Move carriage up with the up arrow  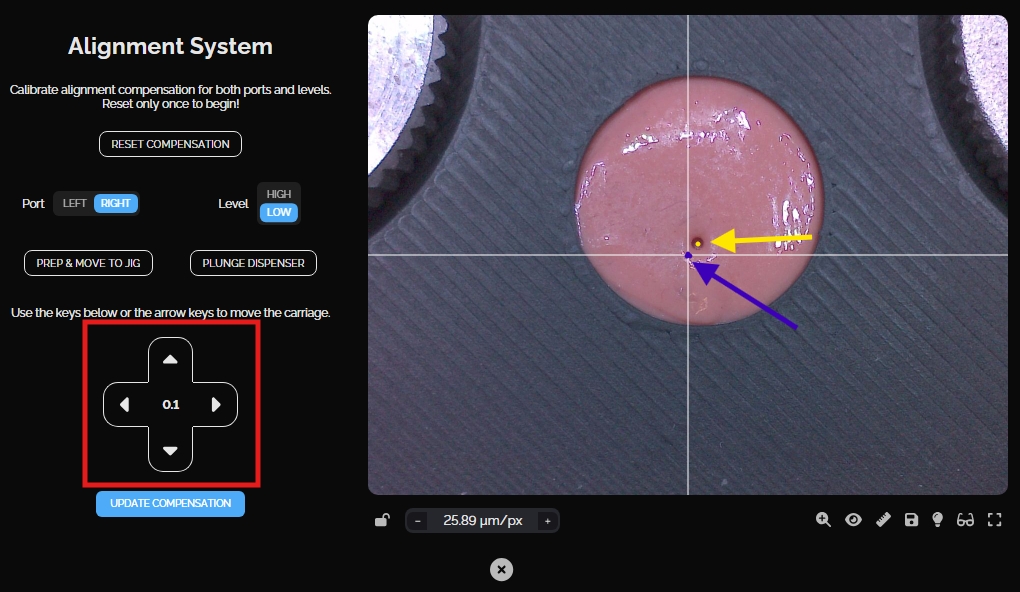(x=170, y=359)
